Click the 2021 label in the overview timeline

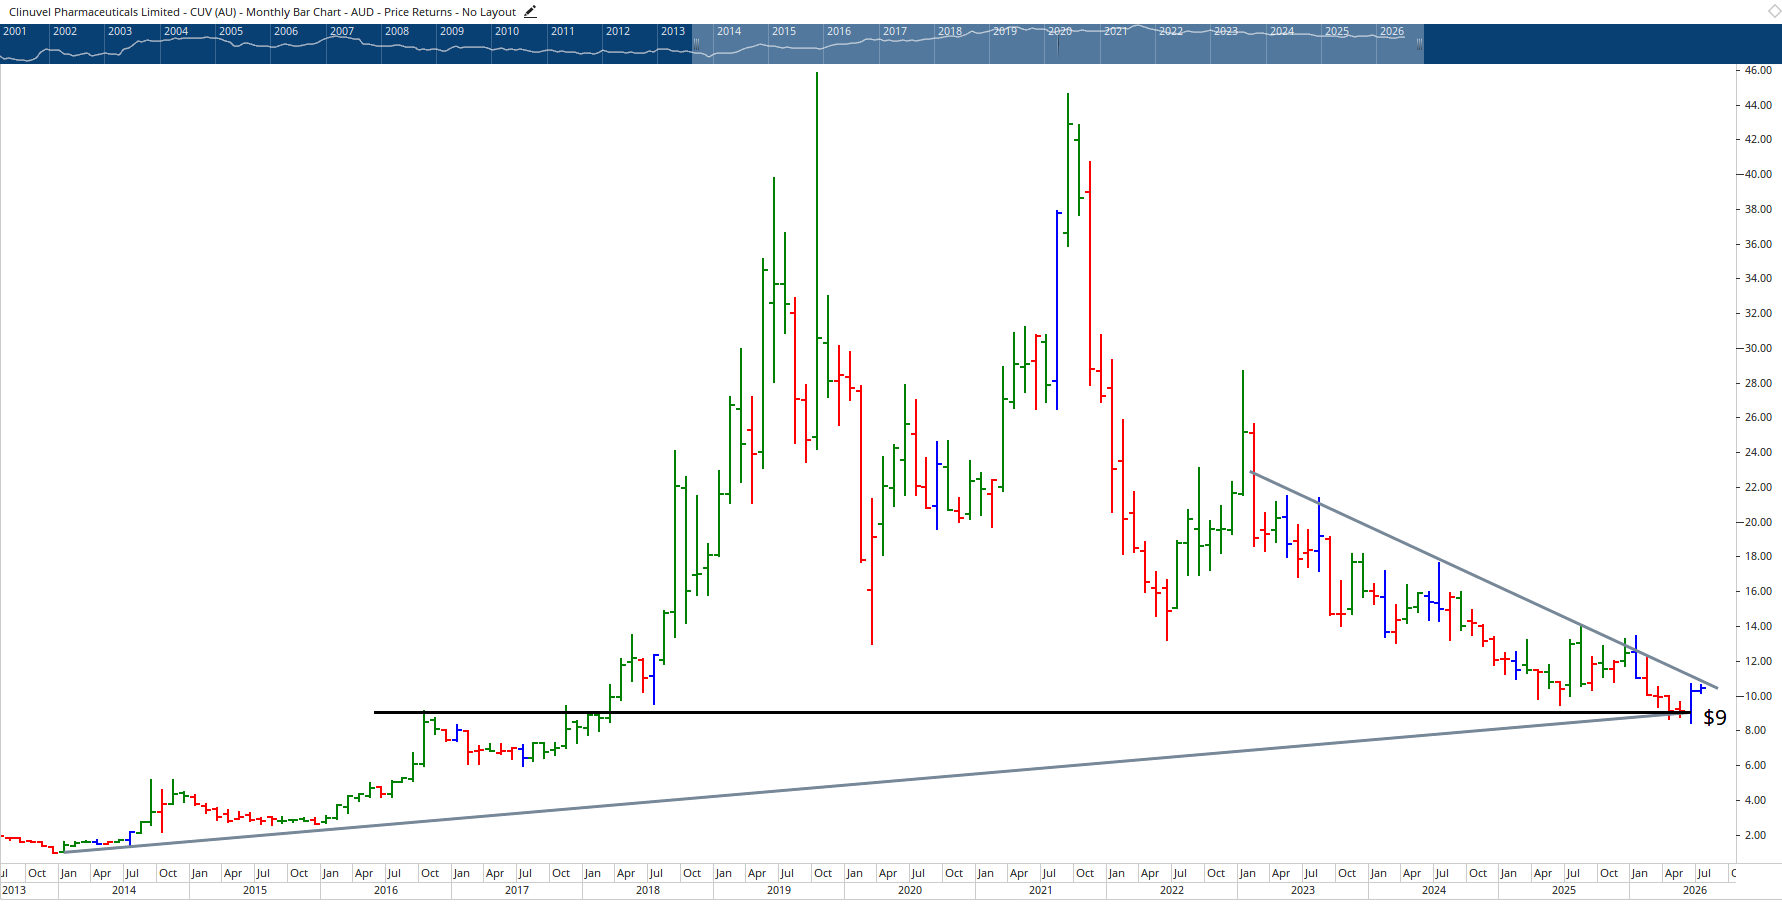pos(1116,31)
